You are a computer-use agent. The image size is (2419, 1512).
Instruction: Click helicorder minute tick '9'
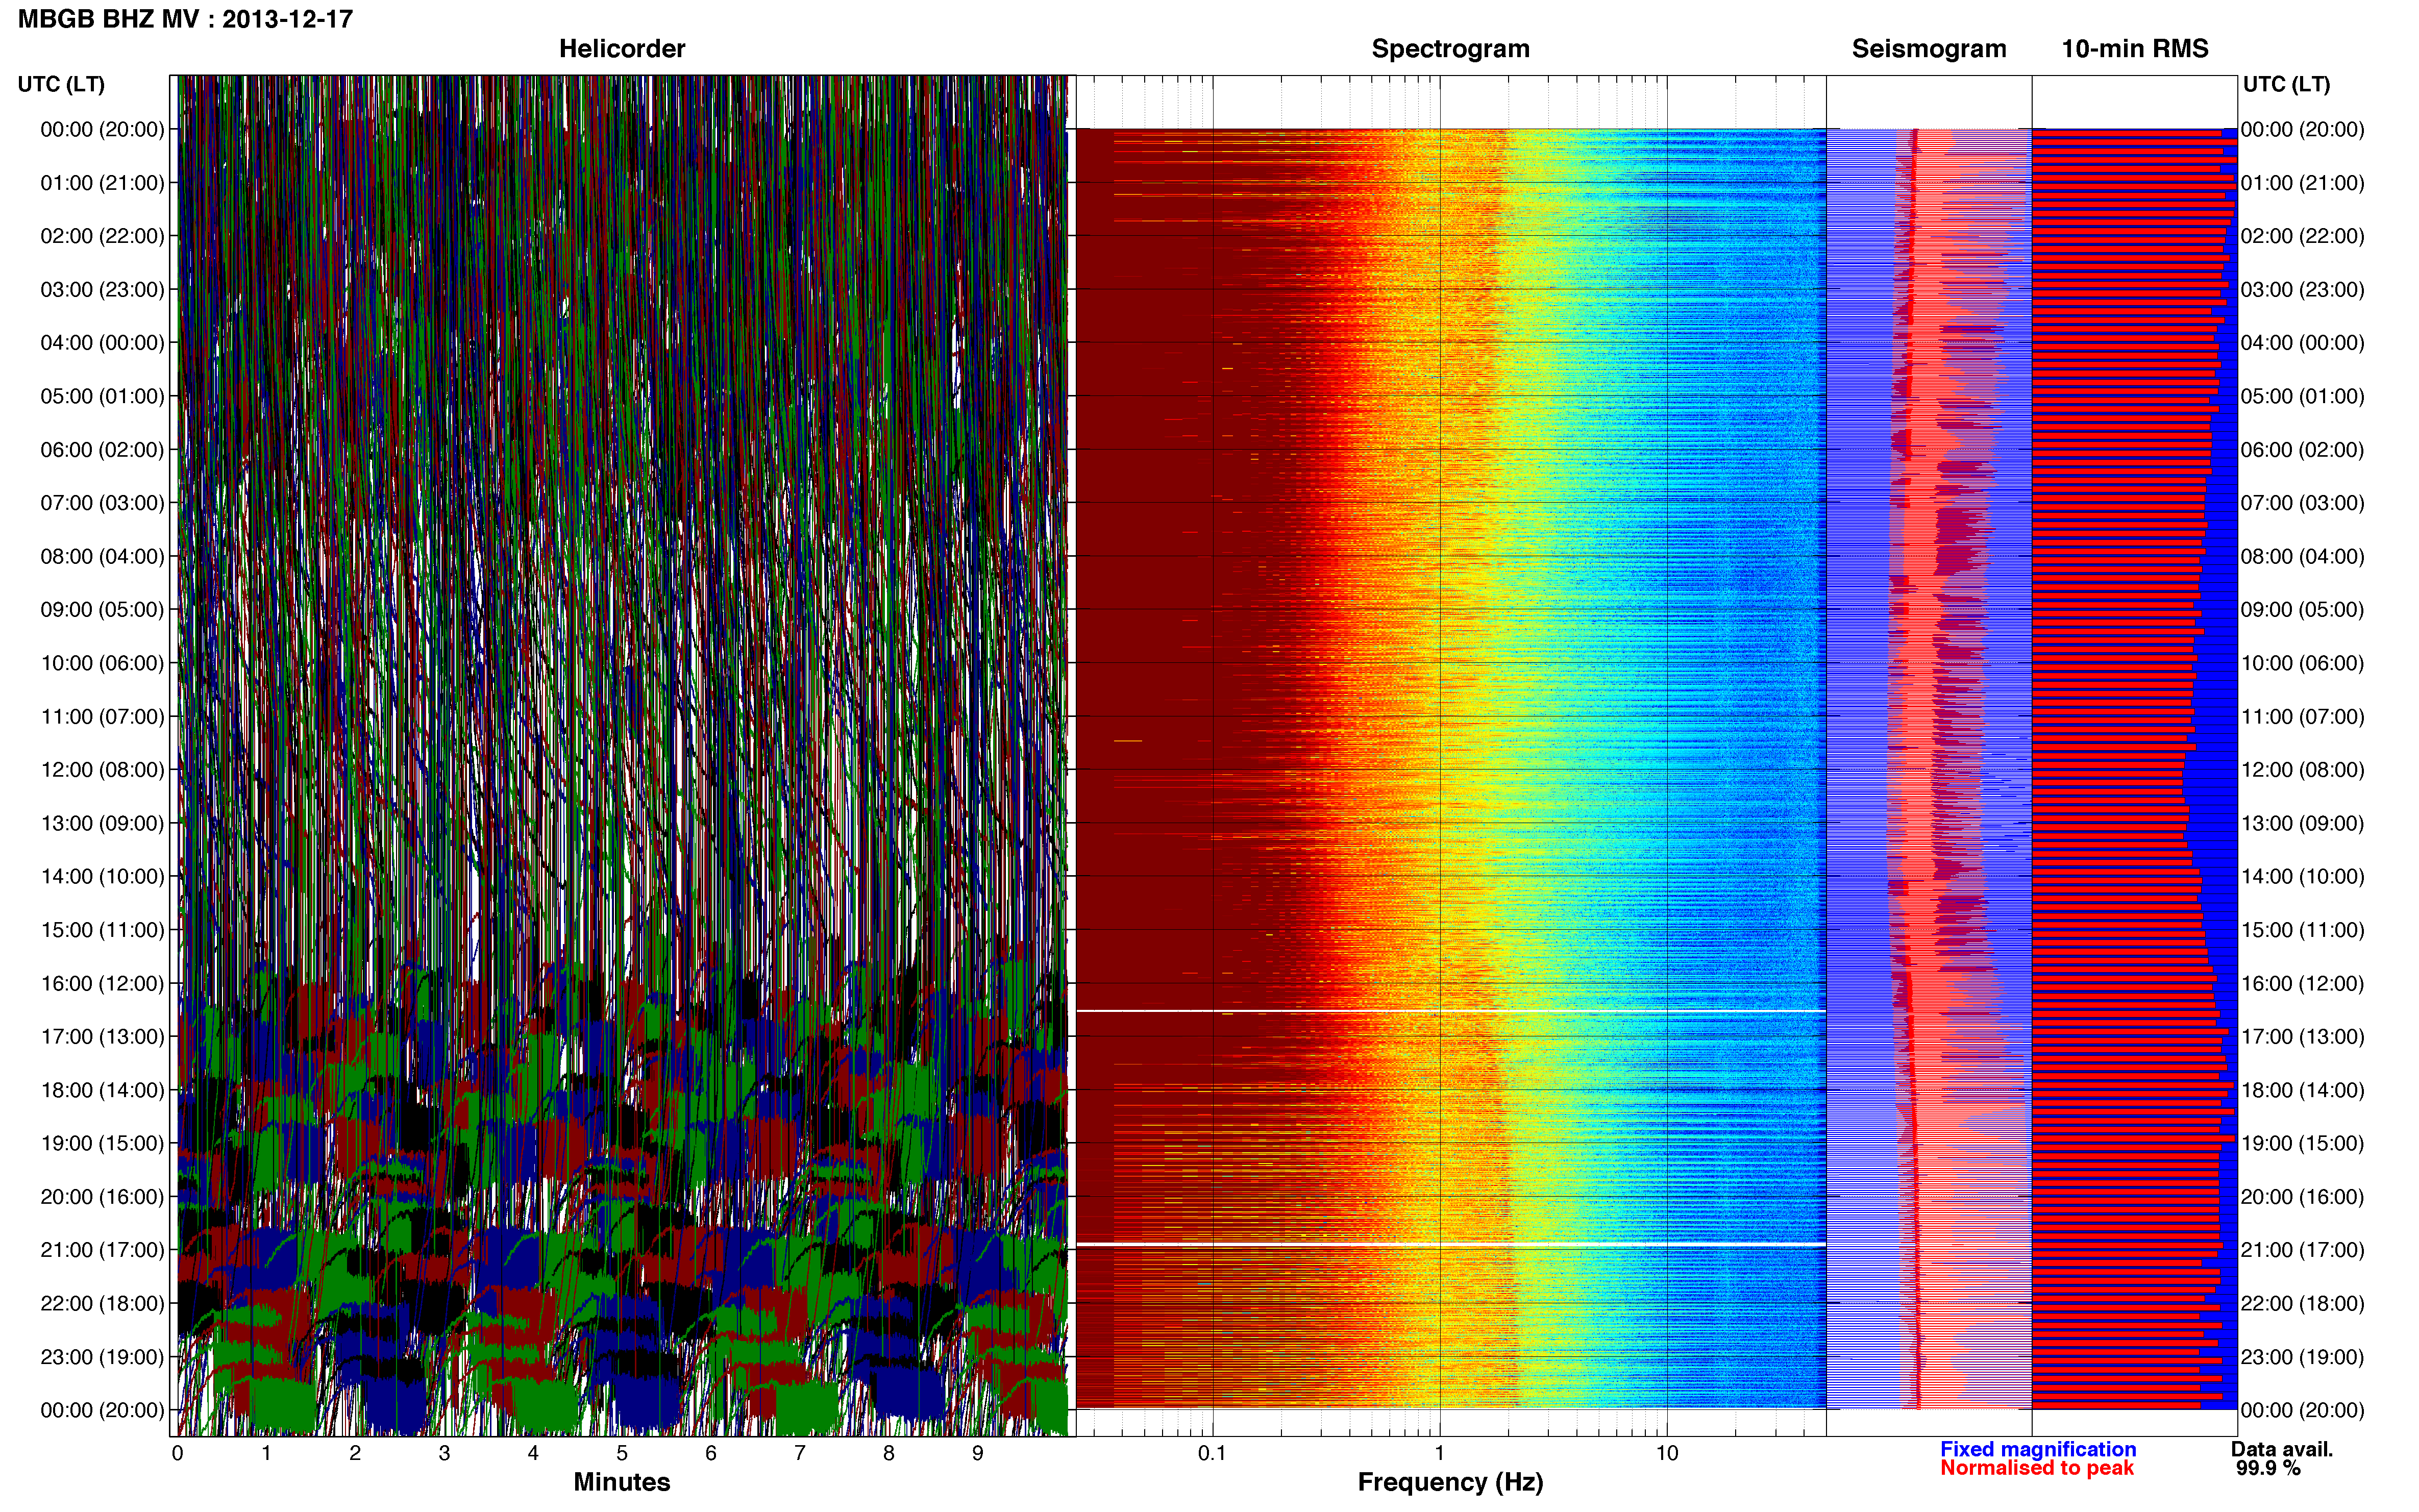(978, 1453)
